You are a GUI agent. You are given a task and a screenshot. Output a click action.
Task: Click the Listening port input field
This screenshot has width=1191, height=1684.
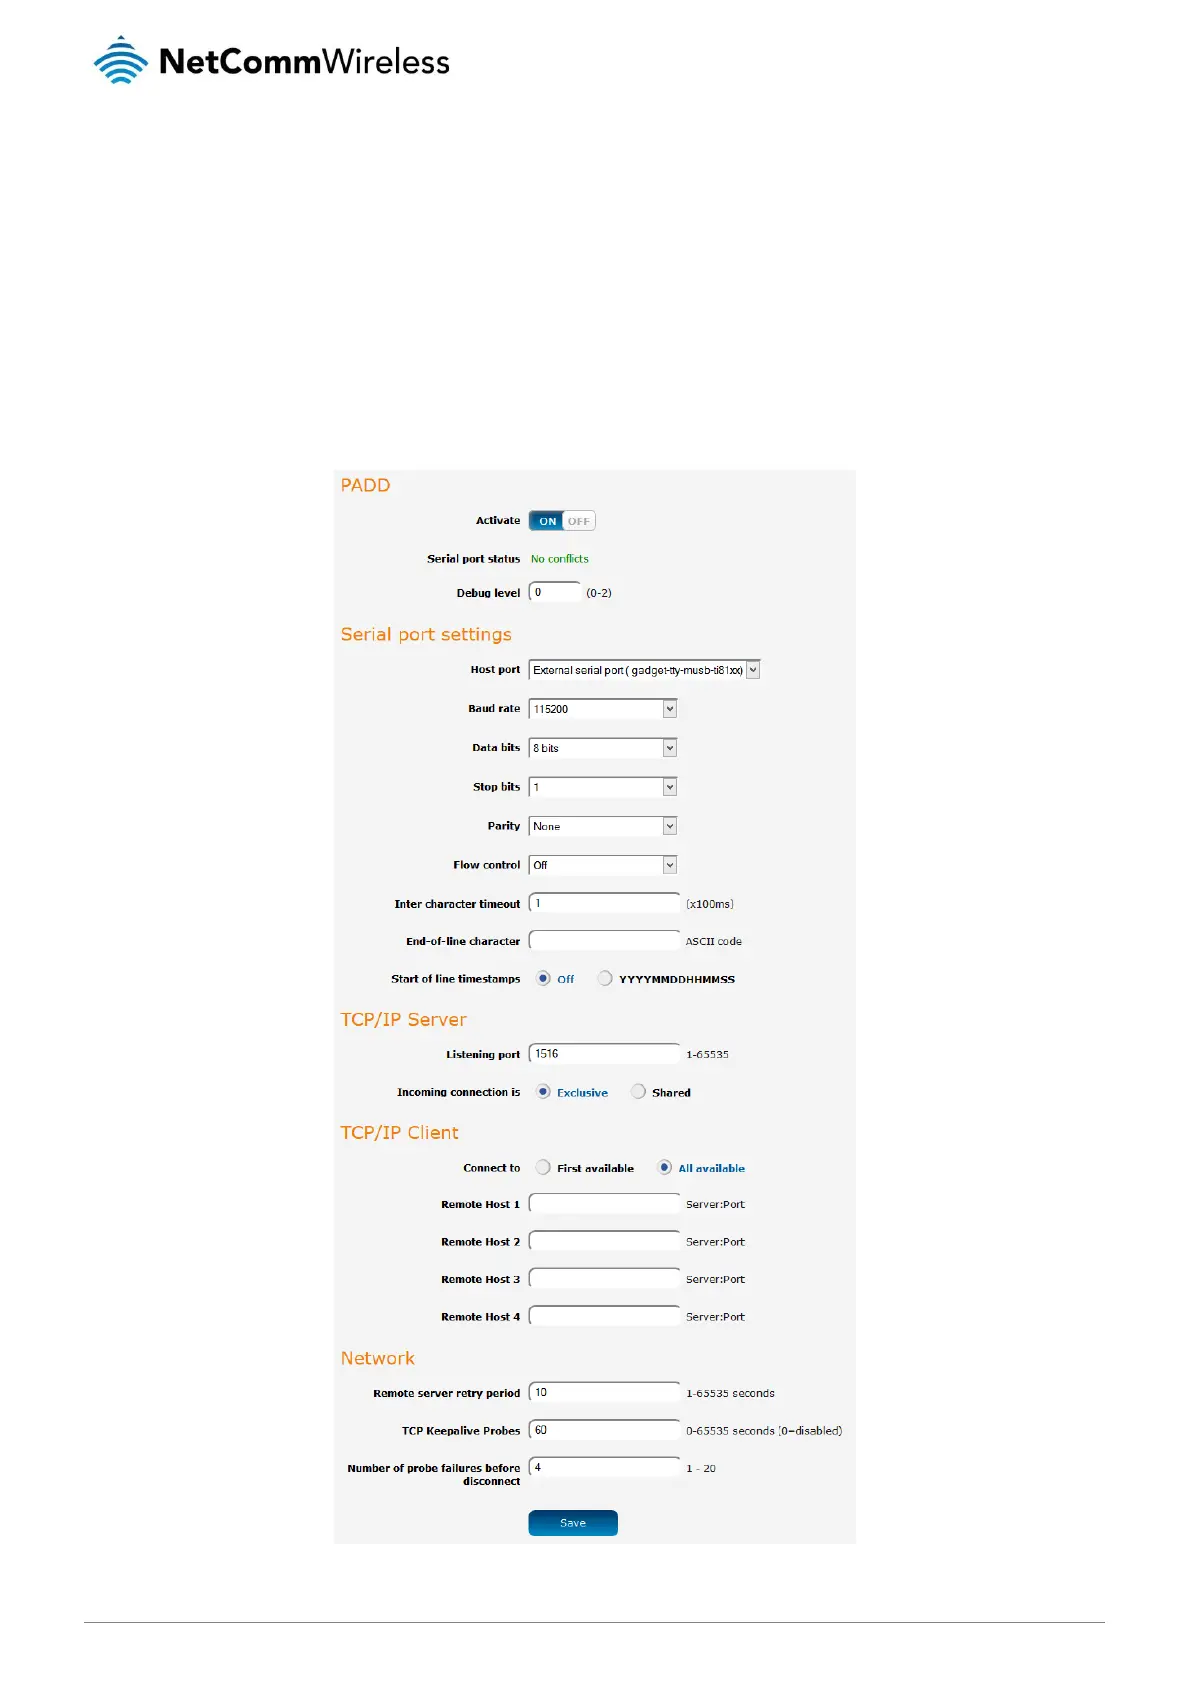point(604,1054)
